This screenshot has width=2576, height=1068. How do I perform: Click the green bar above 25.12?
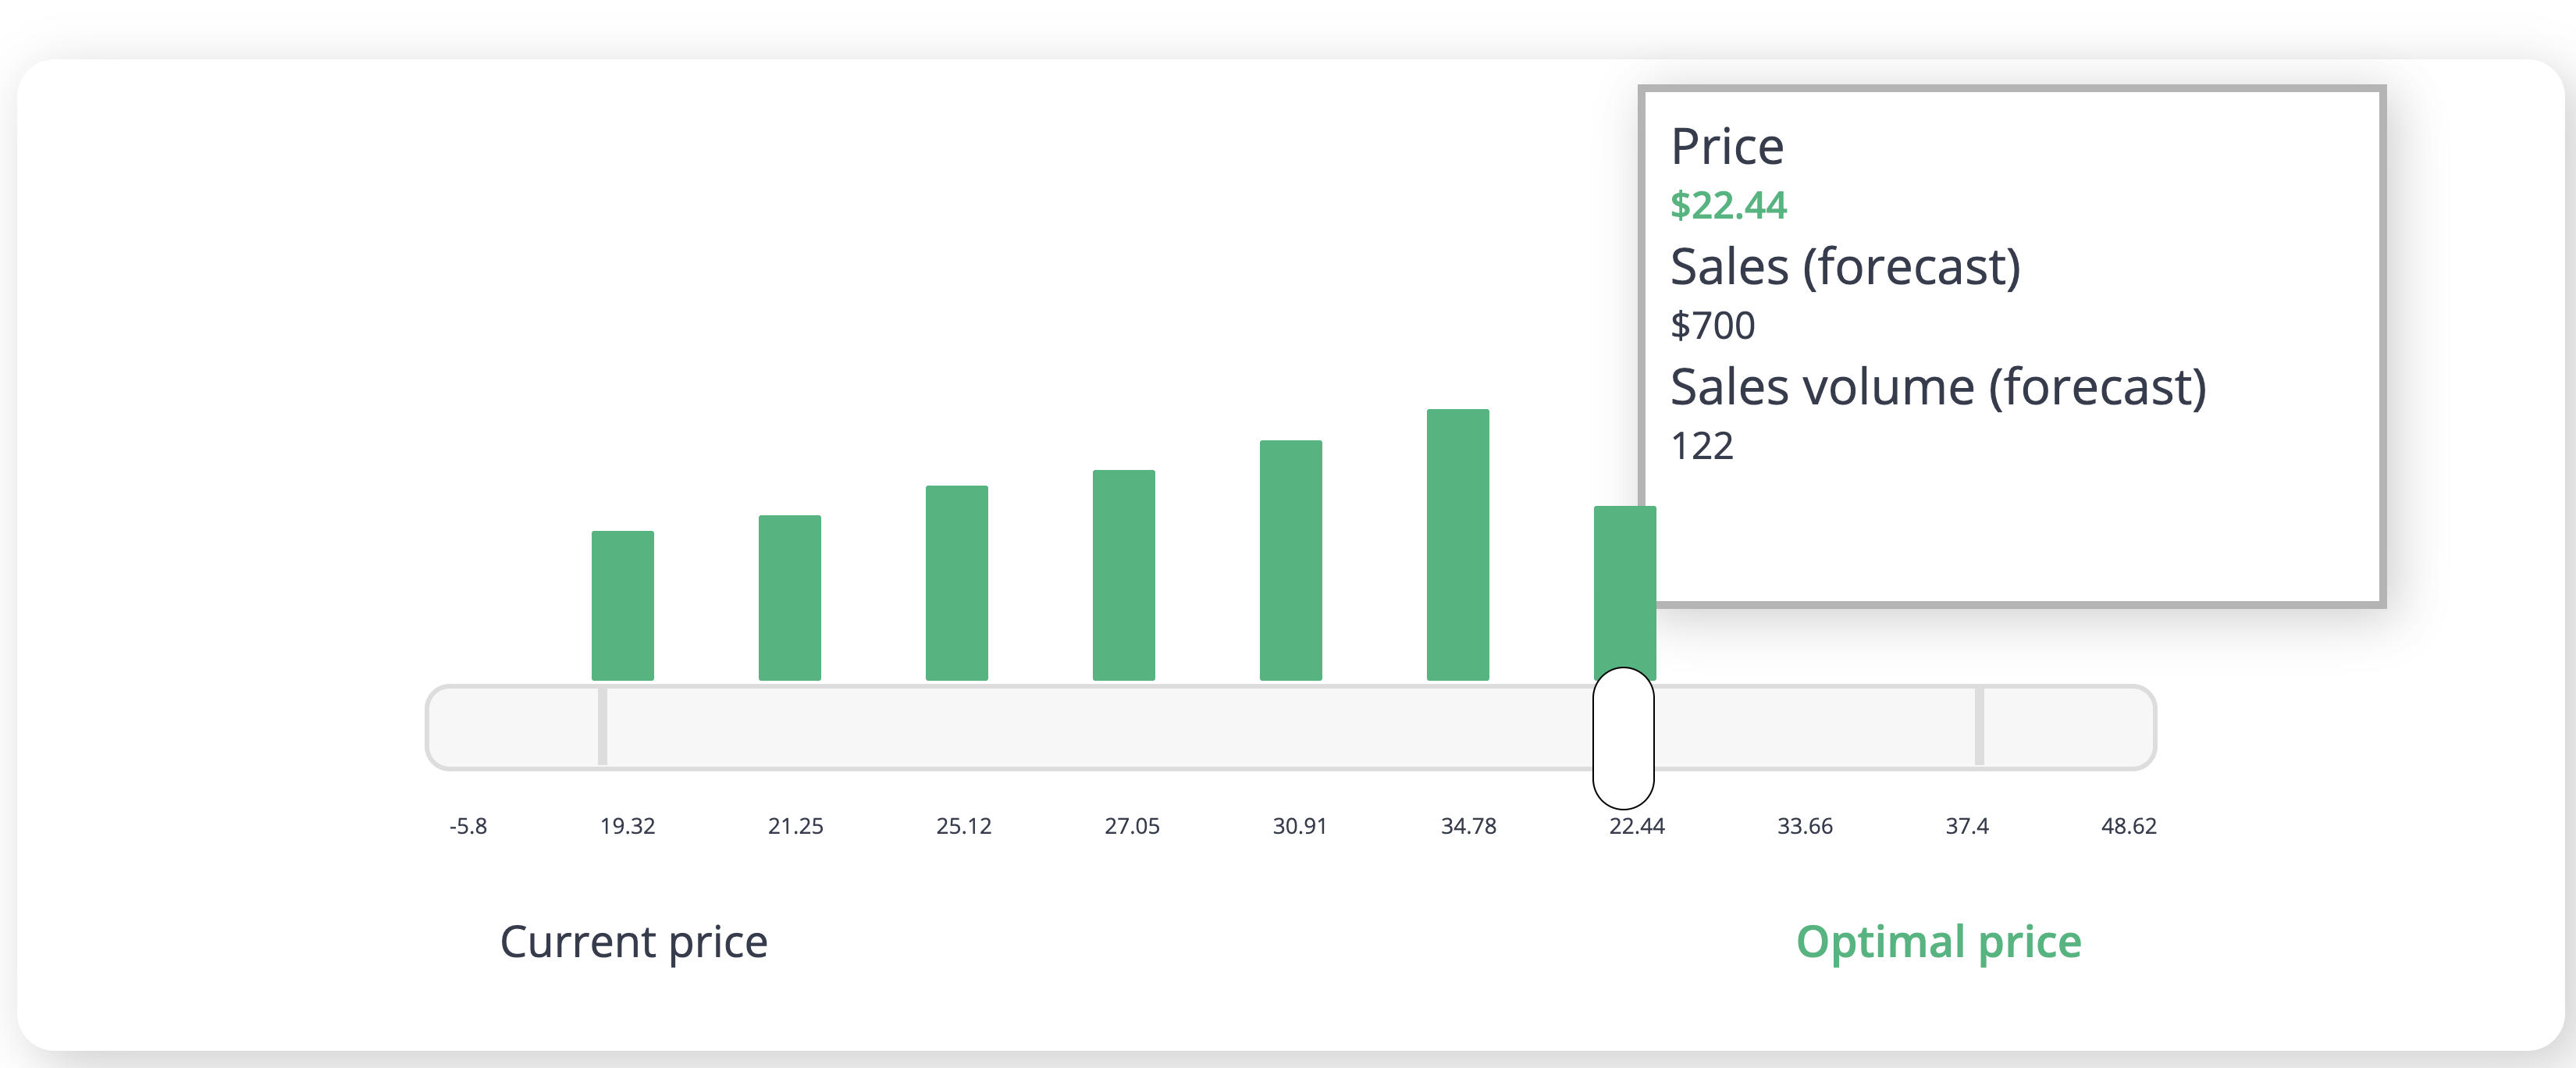tap(956, 583)
